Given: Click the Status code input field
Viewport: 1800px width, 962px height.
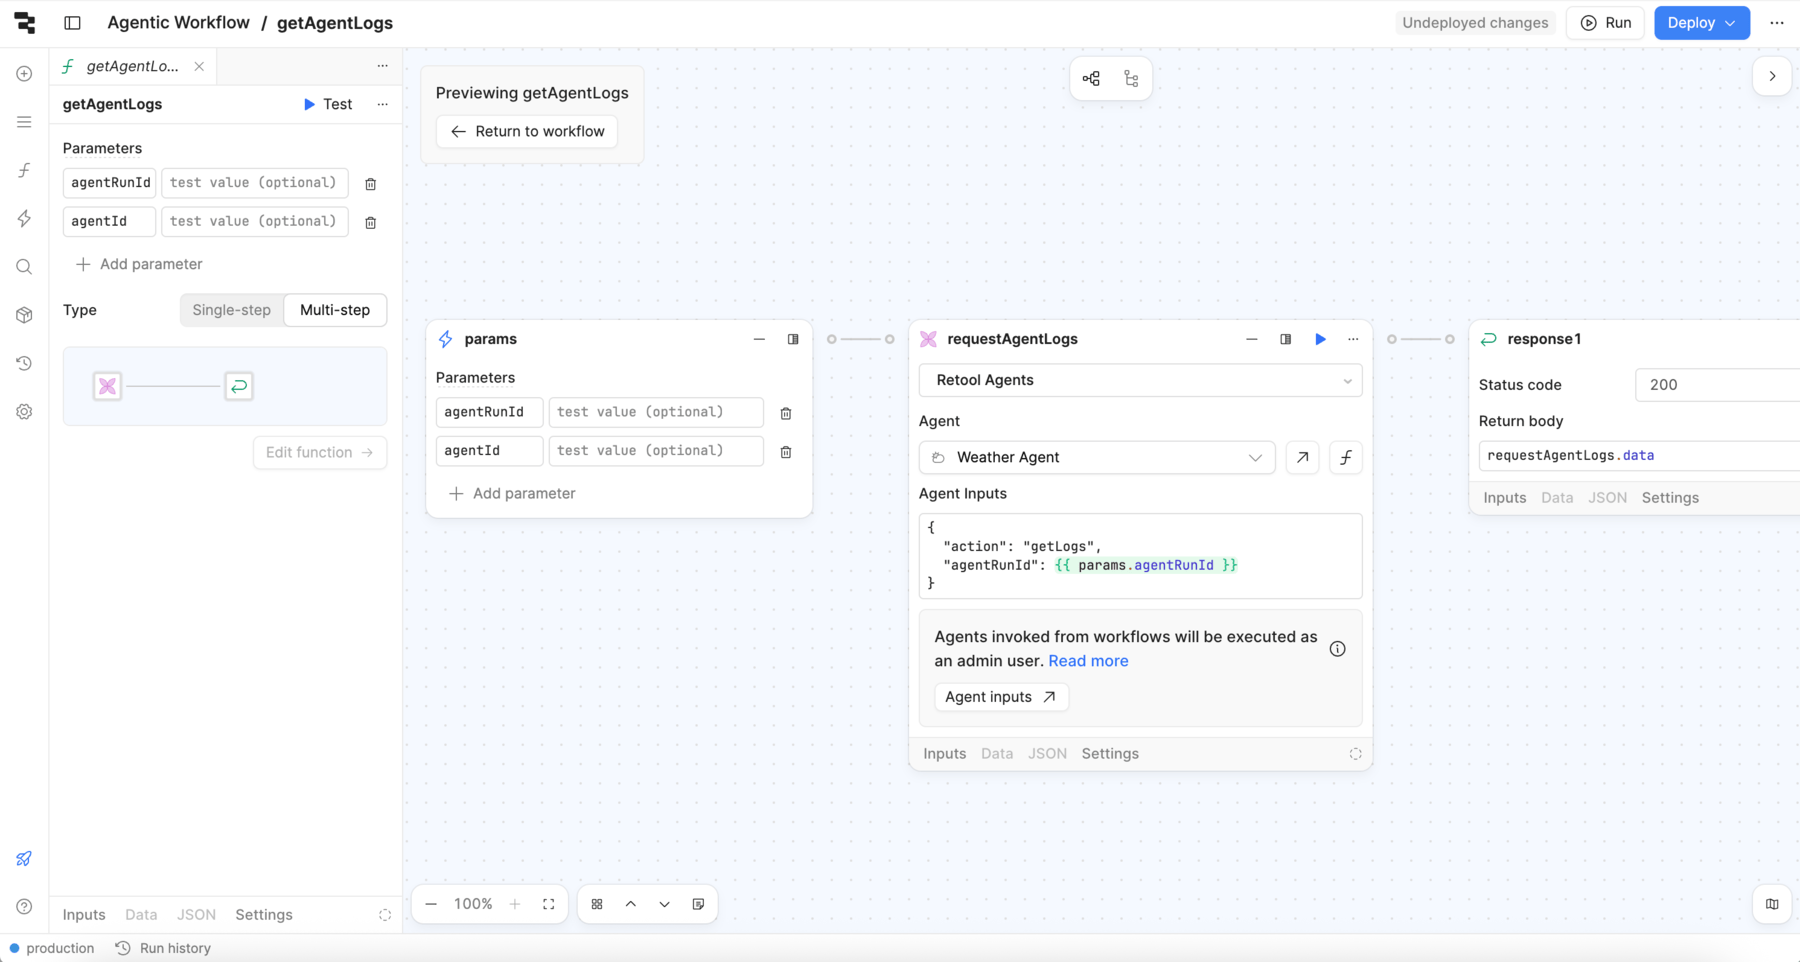Looking at the screenshot, I should tap(1717, 385).
